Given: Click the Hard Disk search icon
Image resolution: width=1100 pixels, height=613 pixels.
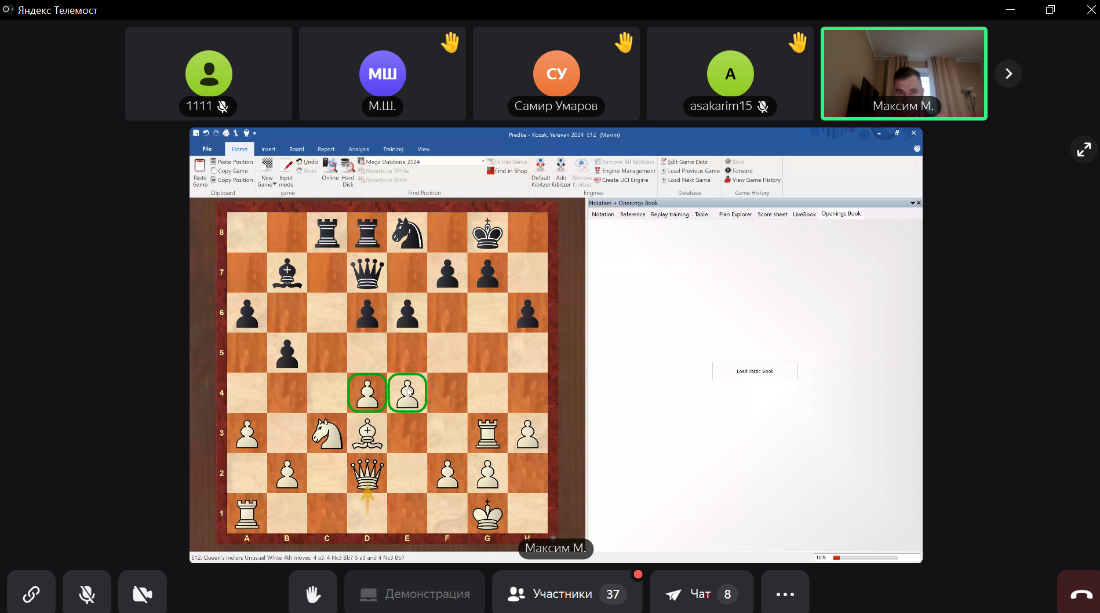Looking at the screenshot, I should click(348, 168).
